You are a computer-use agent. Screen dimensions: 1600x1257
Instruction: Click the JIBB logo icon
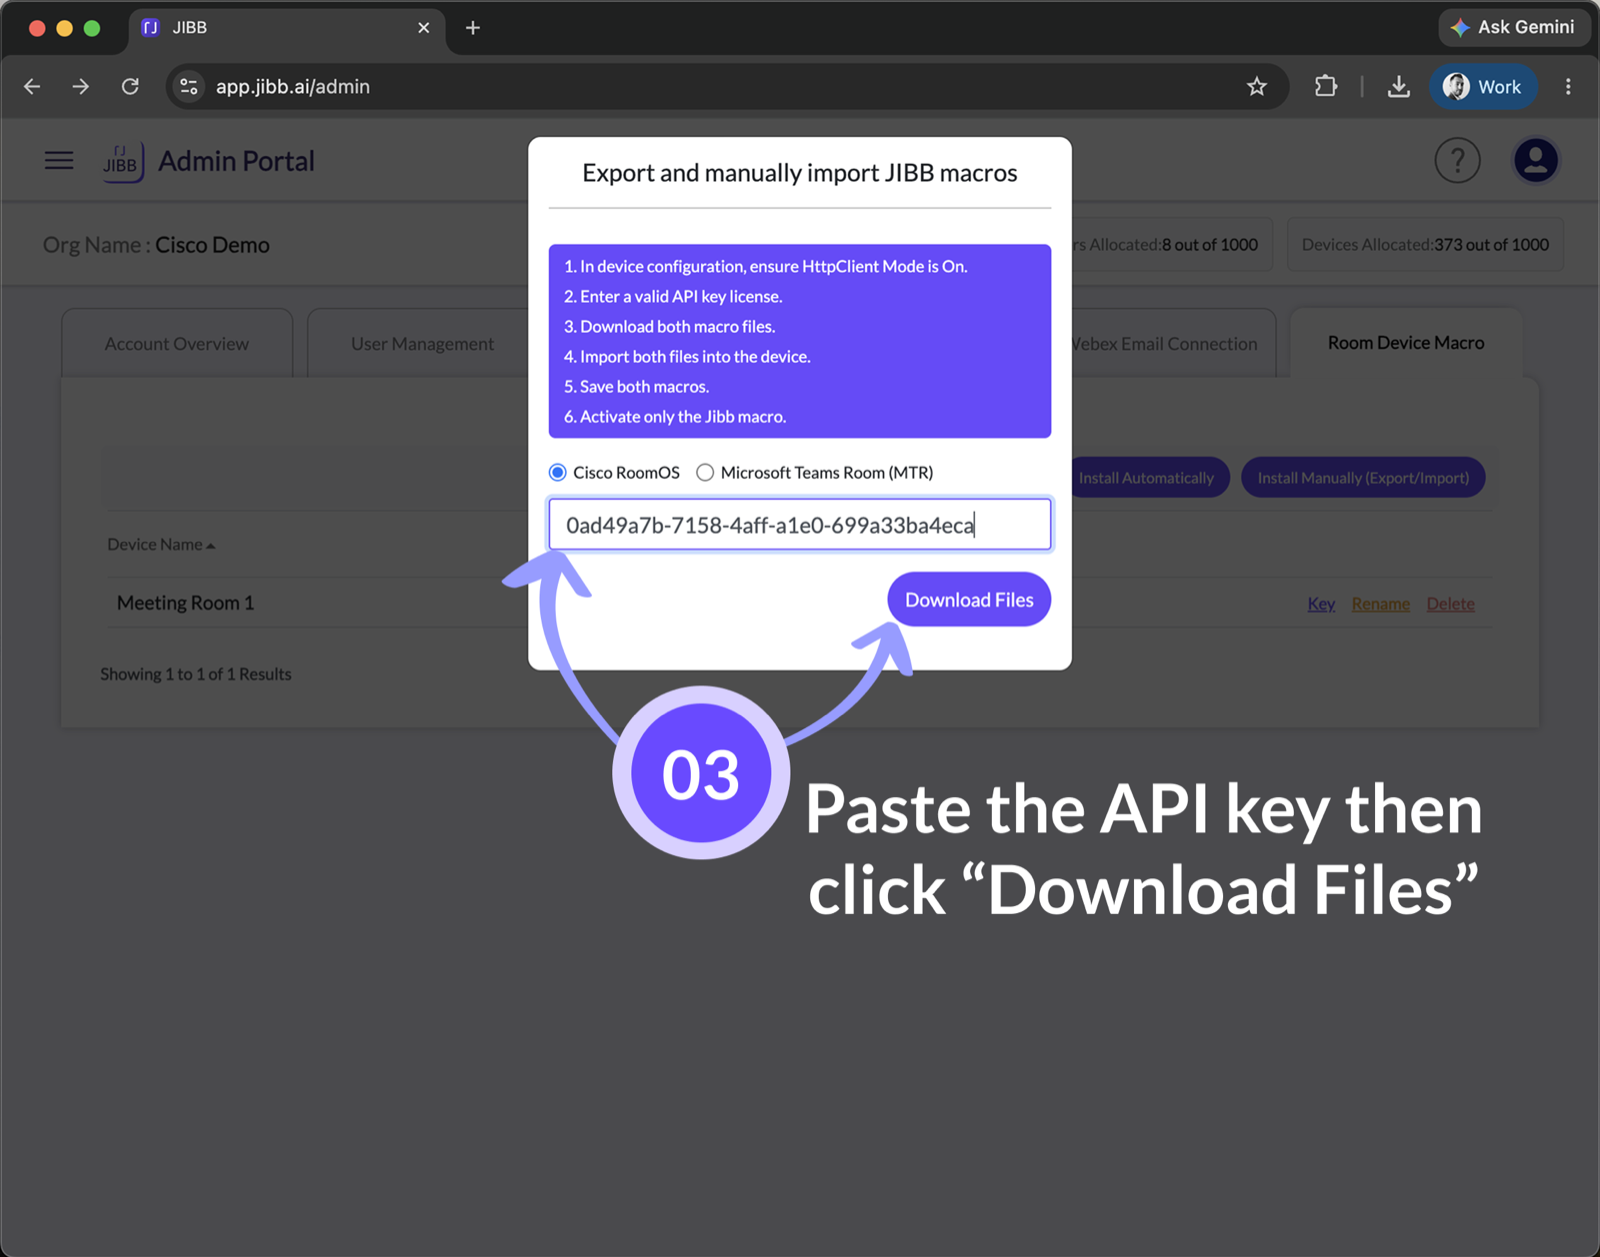click(x=123, y=161)
